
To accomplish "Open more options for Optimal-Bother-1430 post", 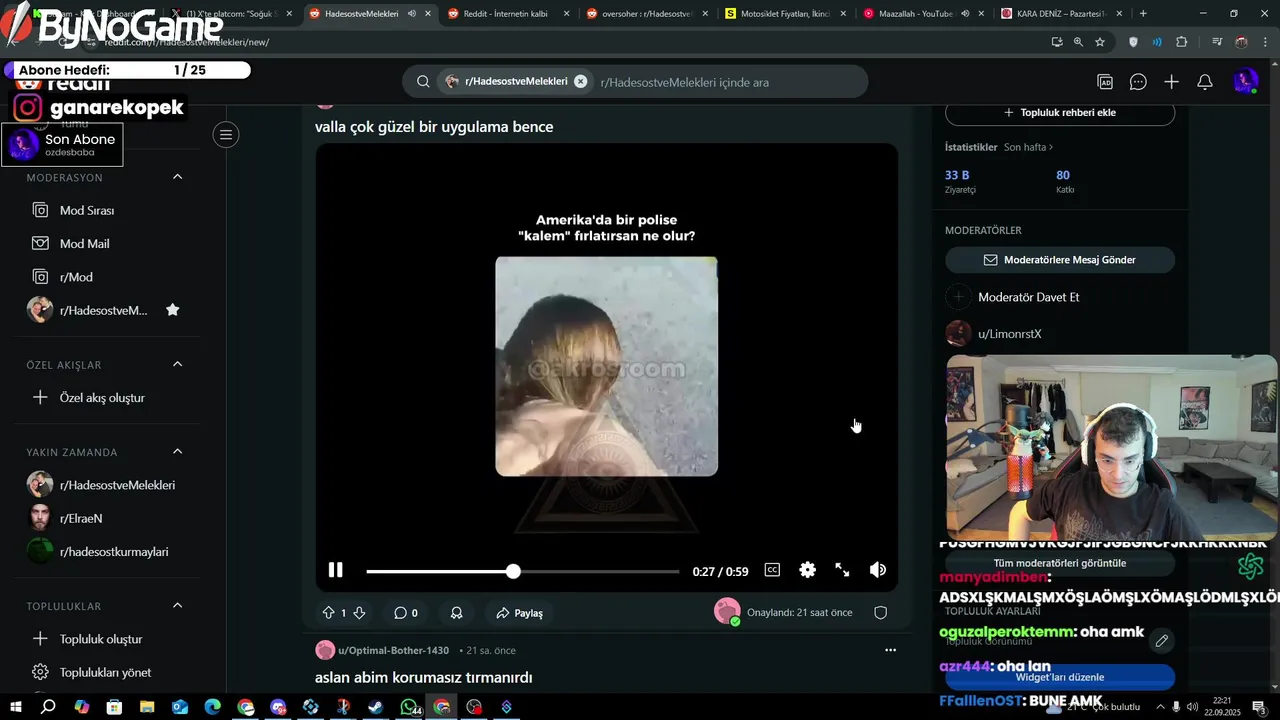I will [x=890, y=650].
